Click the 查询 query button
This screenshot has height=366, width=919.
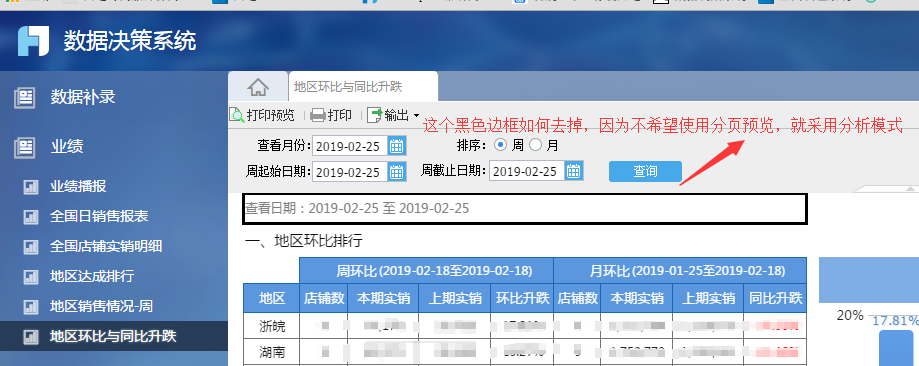(645, 171)
